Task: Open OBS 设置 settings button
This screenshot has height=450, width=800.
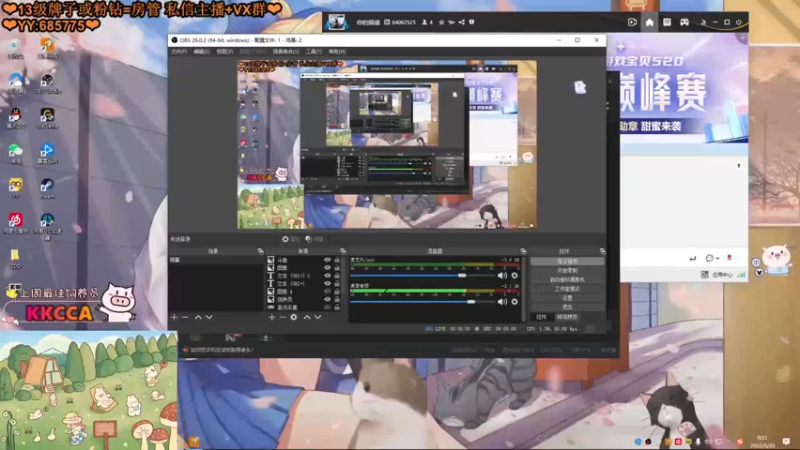Action: click(x=567, y=298)
